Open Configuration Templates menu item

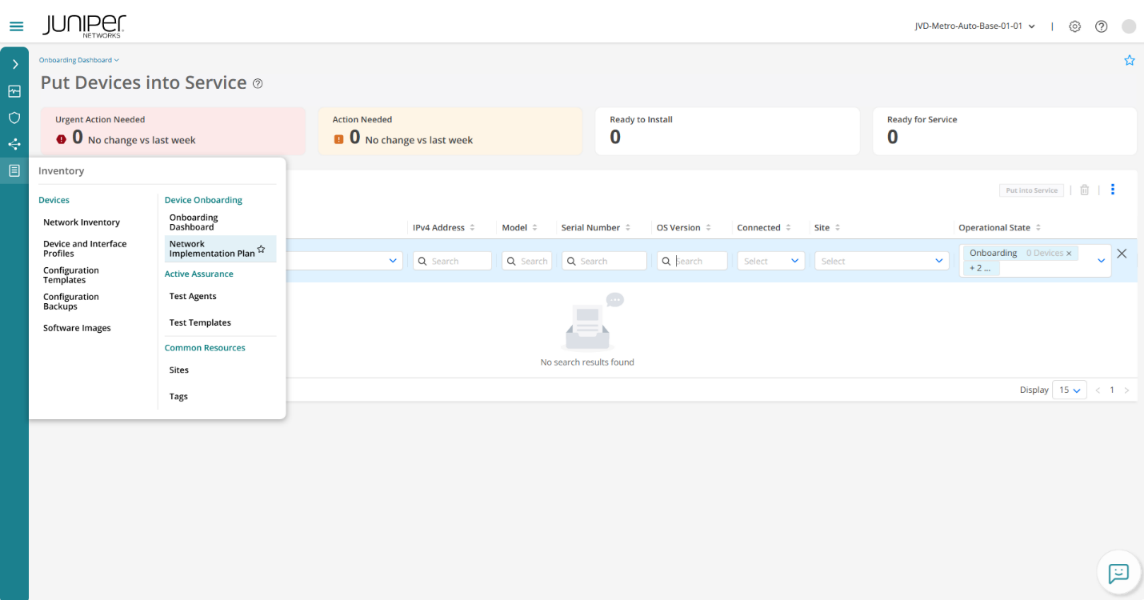coord(71,275)
